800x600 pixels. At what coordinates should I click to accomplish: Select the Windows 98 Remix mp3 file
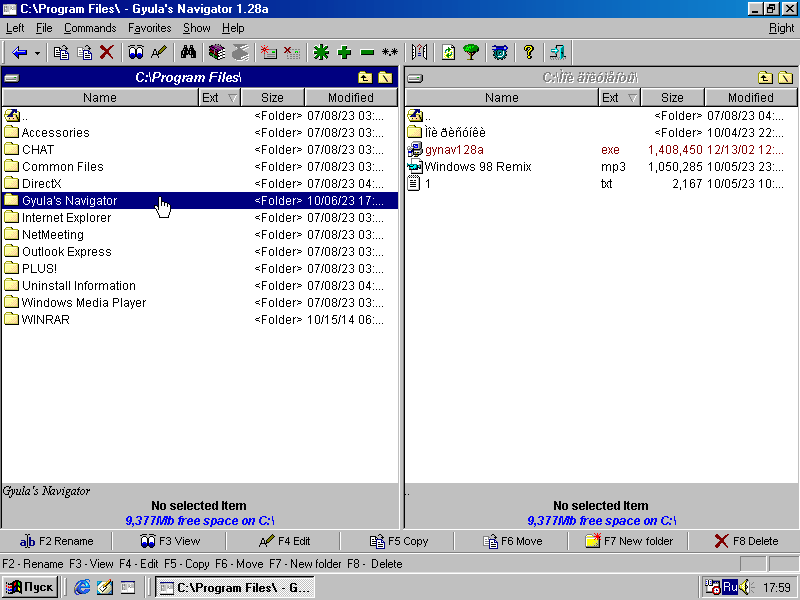click(x=478, y=167)
